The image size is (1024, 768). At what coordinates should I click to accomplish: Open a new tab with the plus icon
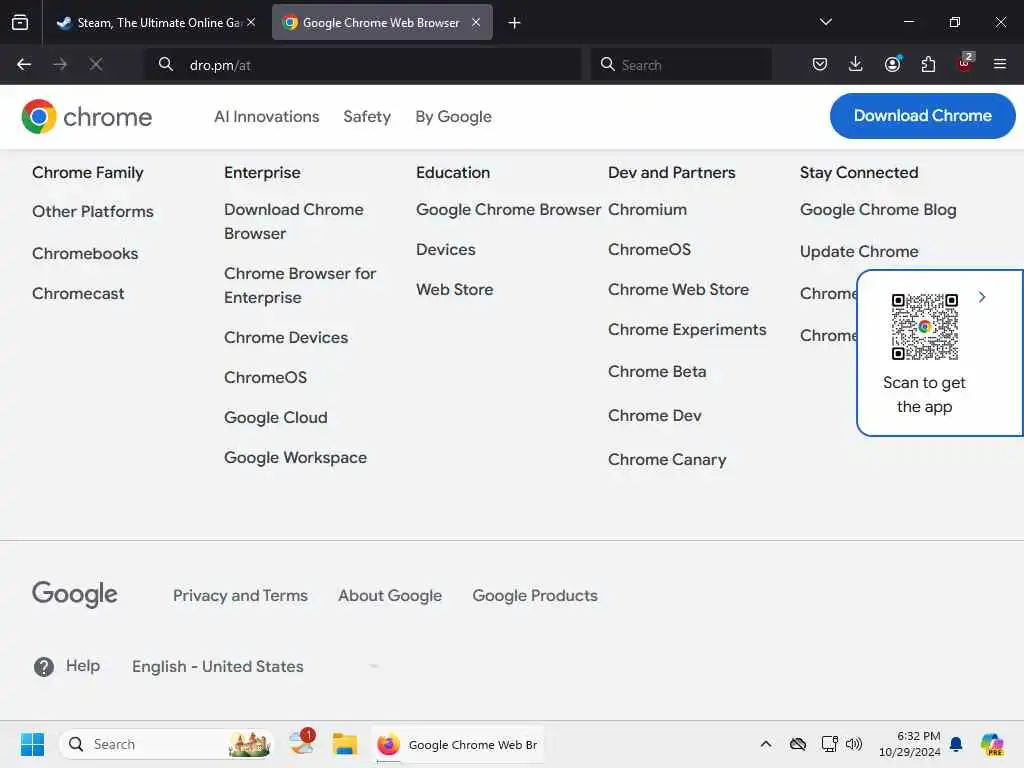click(515, 23)
